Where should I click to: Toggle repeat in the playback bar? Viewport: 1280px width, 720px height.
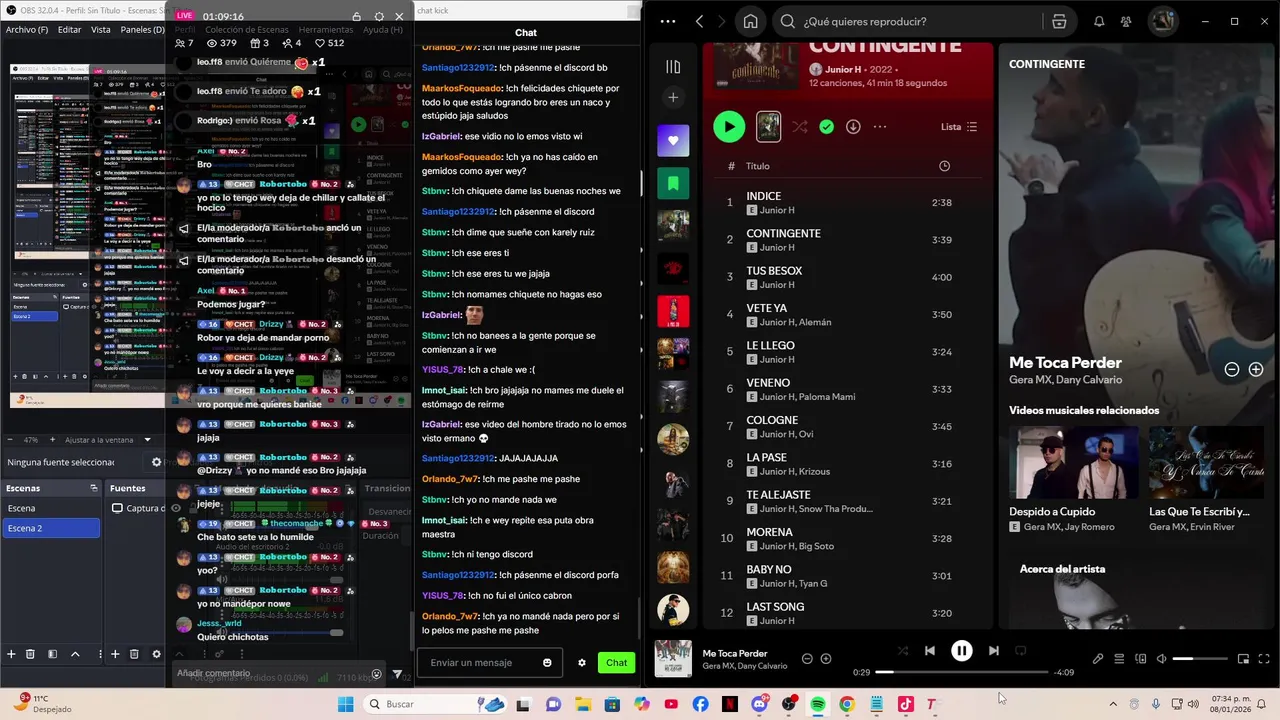coord(1020,651)
